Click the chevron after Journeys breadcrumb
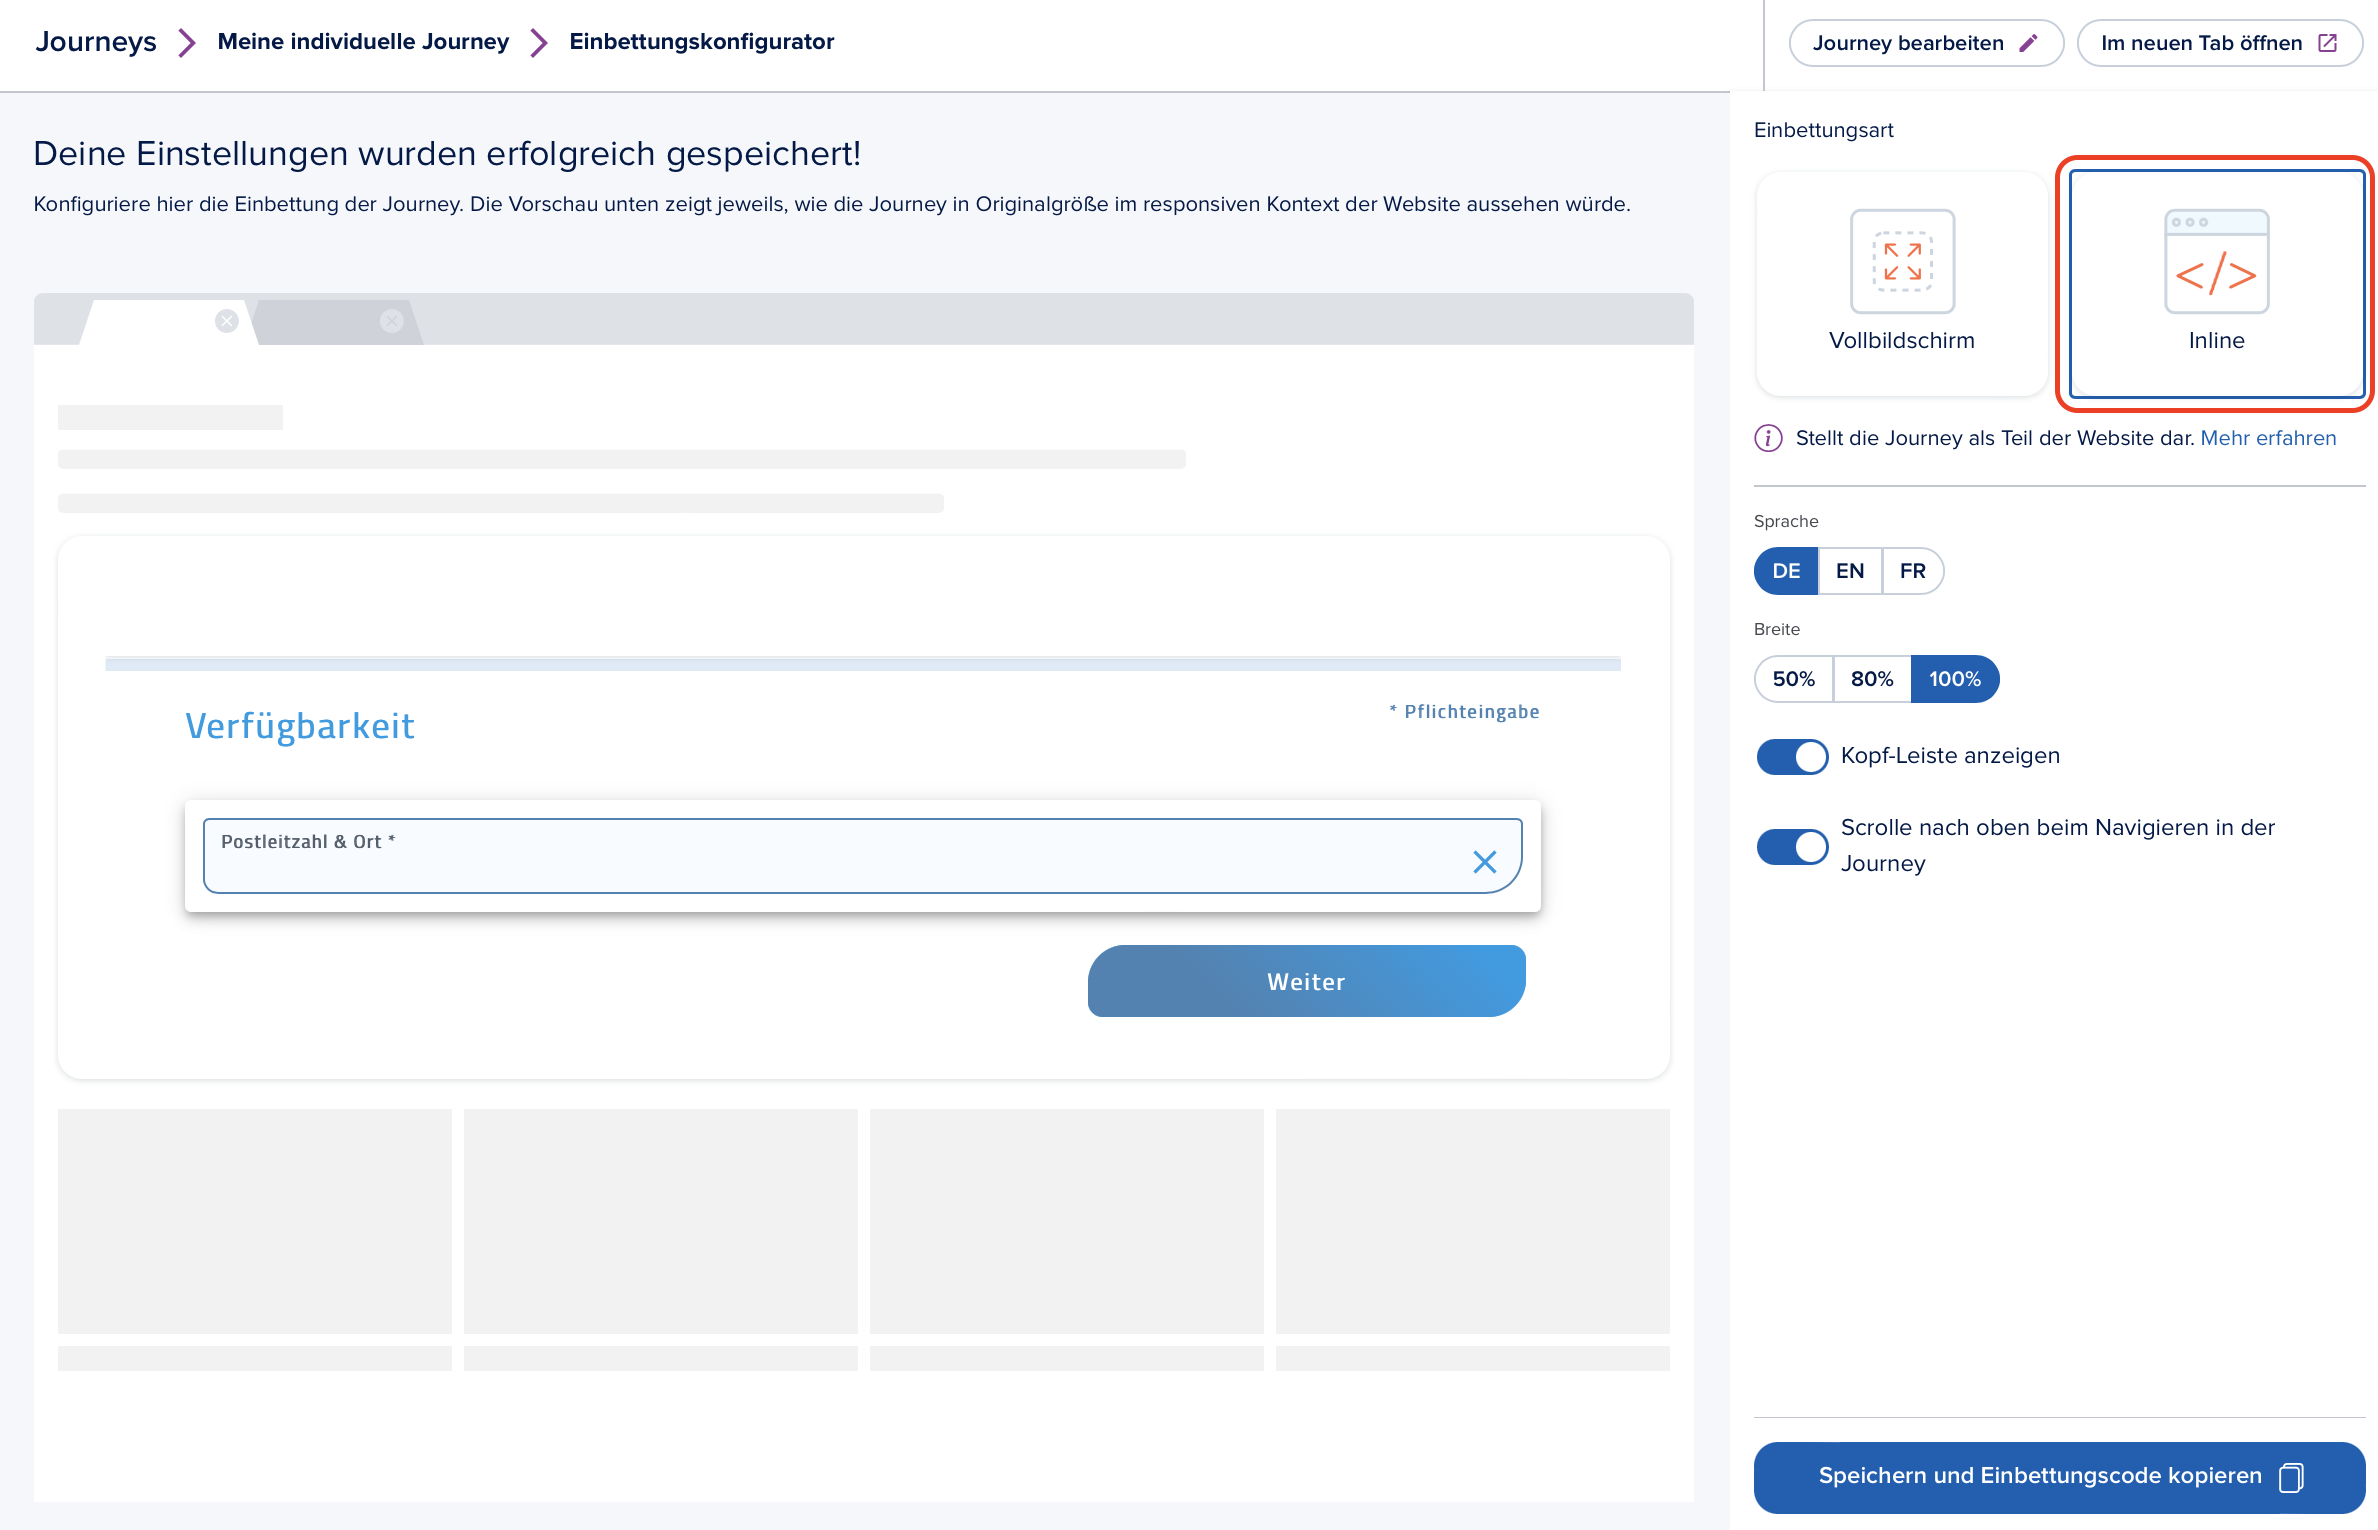2378x1530 pixels. [186, 42]
